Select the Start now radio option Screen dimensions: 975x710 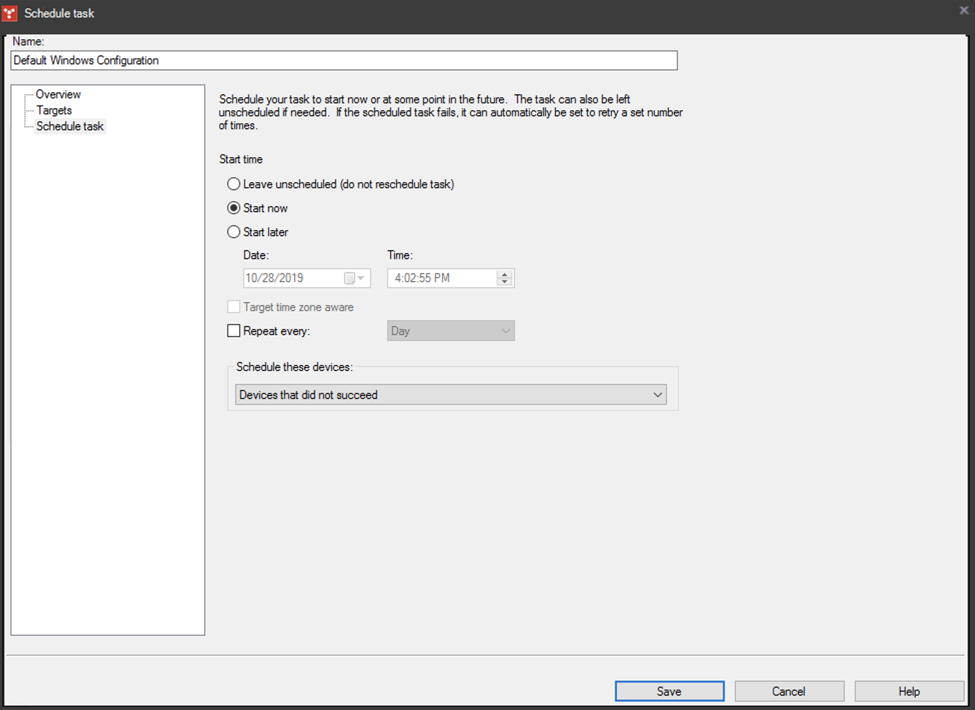pyautogui.click(x=234, y=208)
